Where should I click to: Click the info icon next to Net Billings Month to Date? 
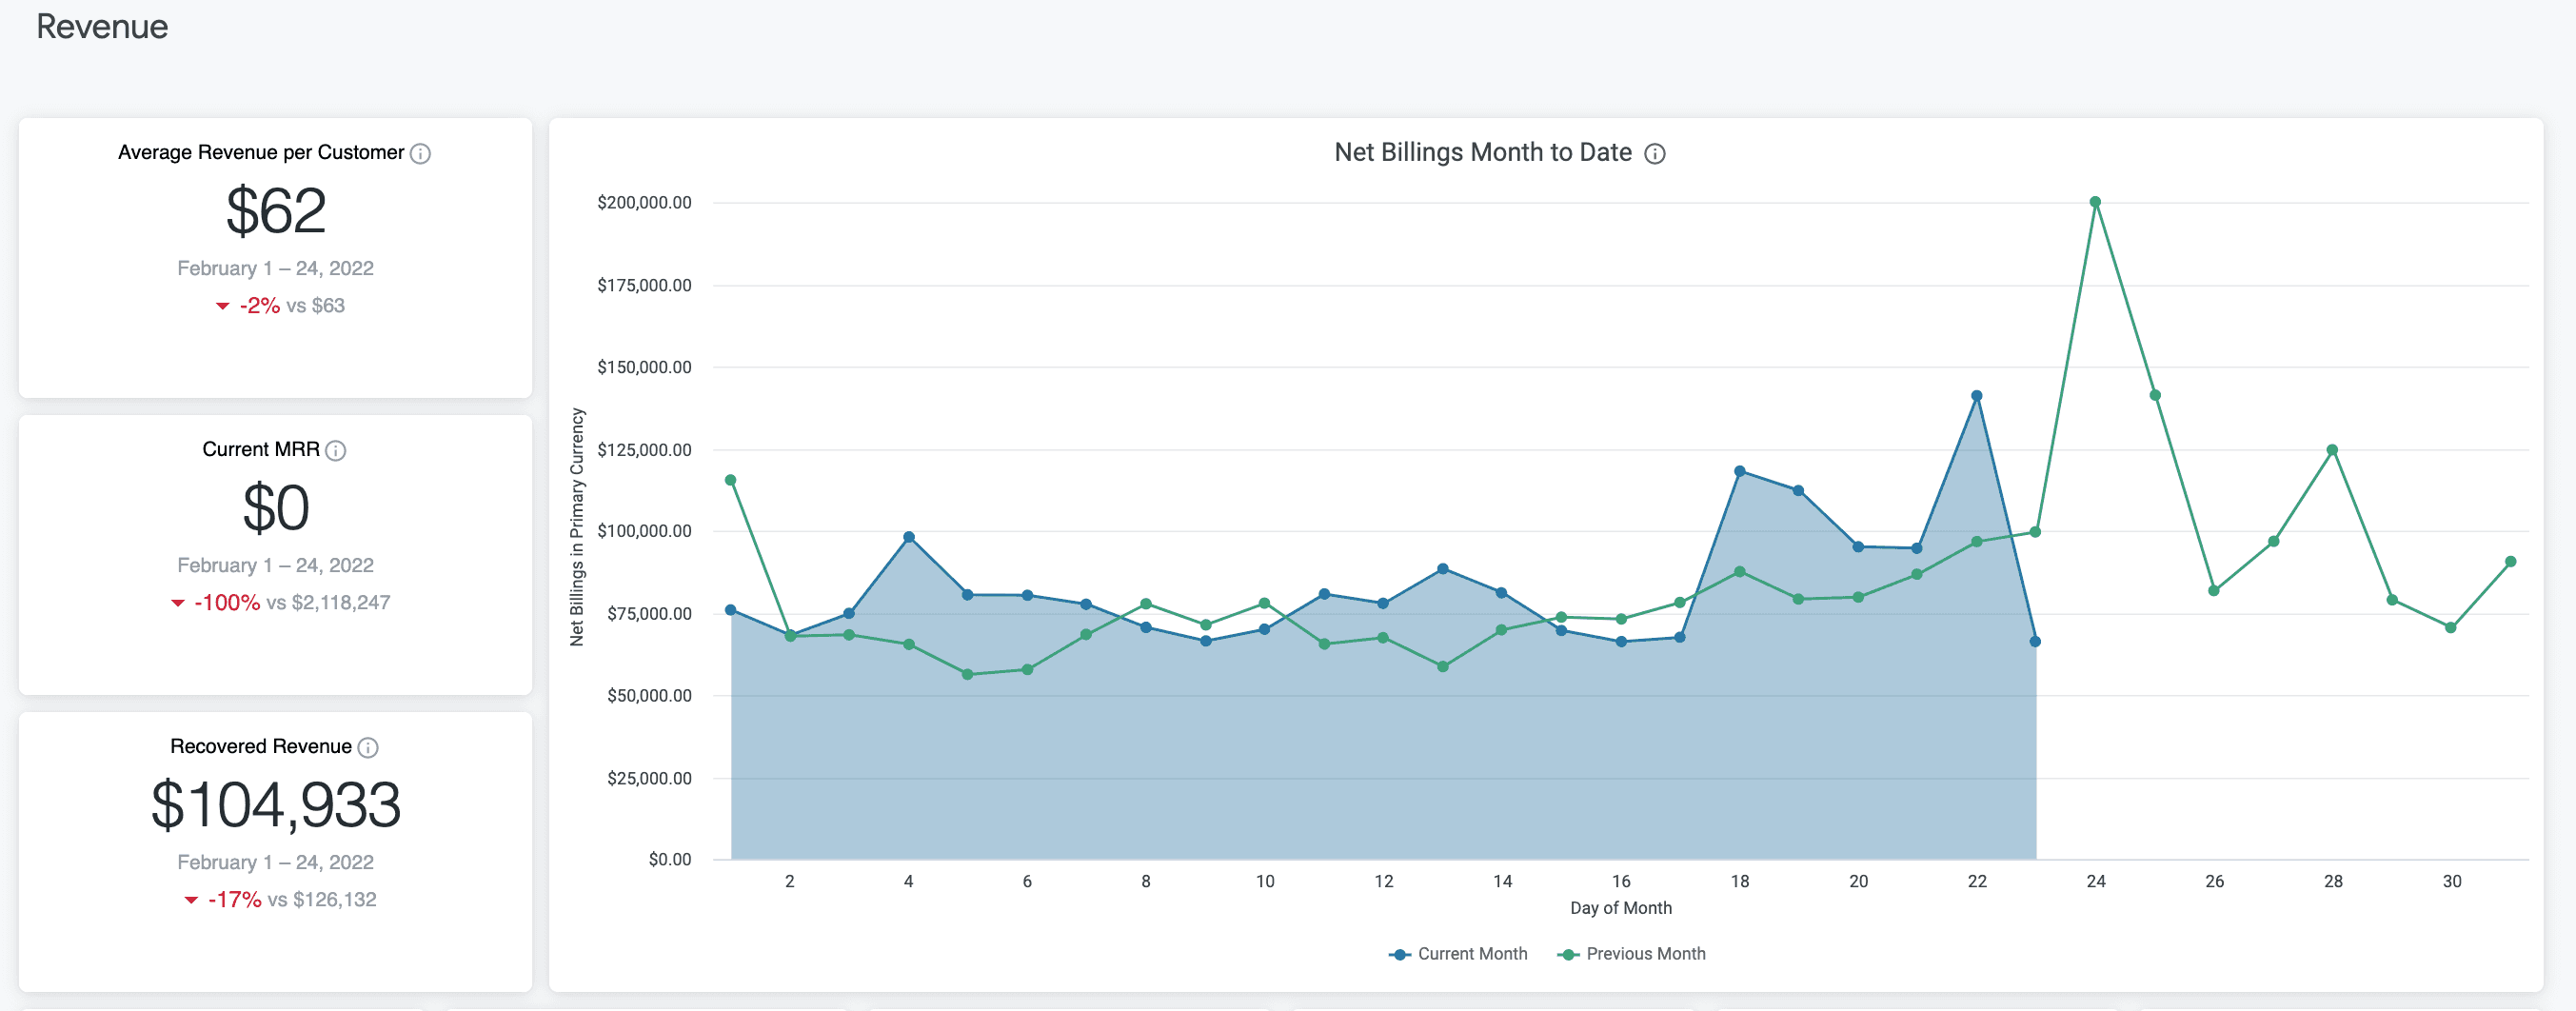[x=1657, y=153]
